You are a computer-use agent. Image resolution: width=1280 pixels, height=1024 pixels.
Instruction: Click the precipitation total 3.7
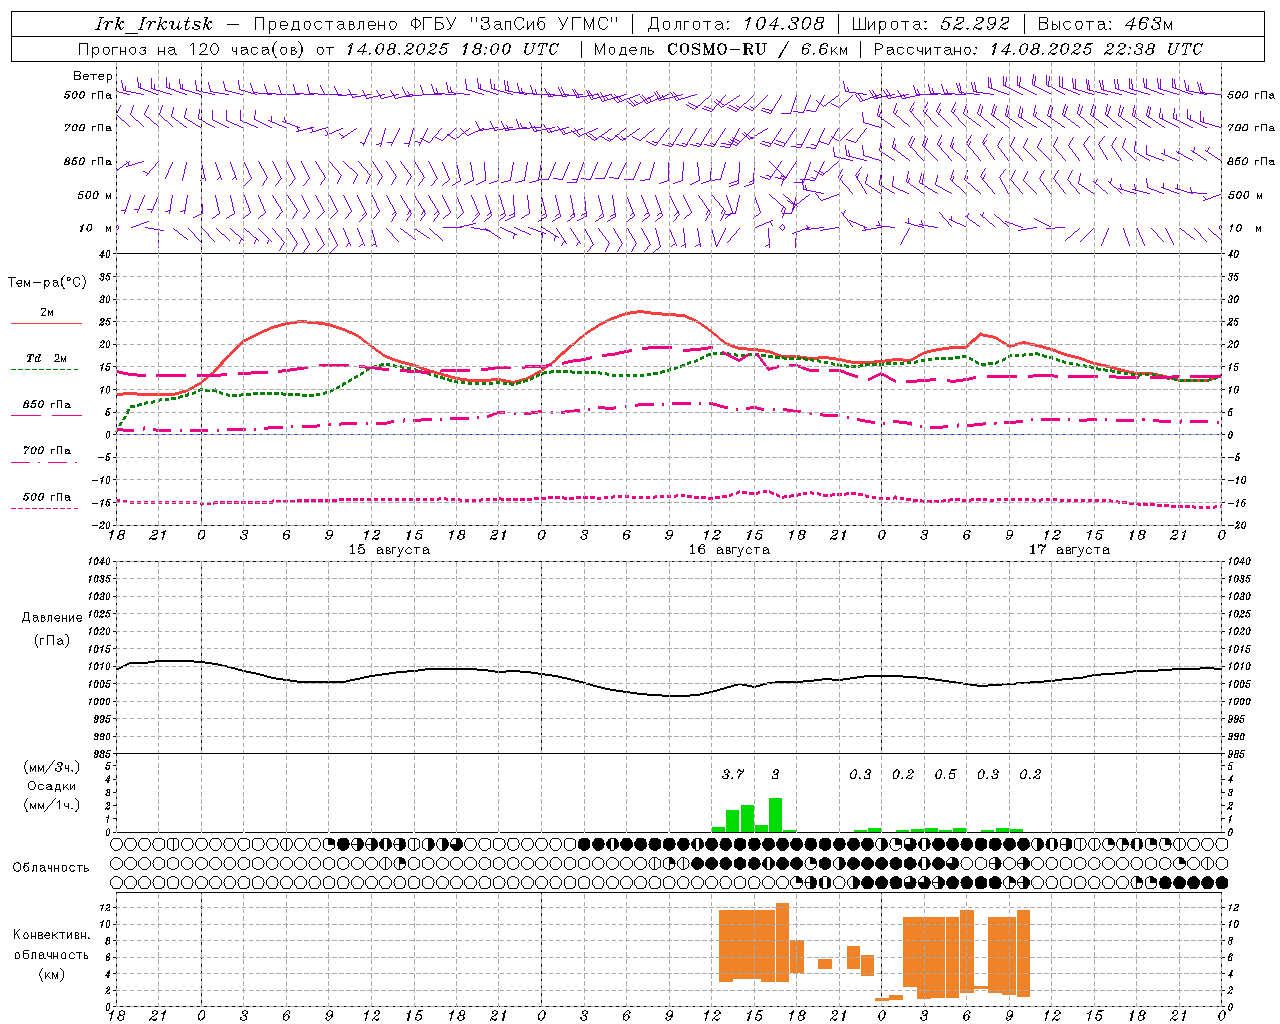click(733, 774)
